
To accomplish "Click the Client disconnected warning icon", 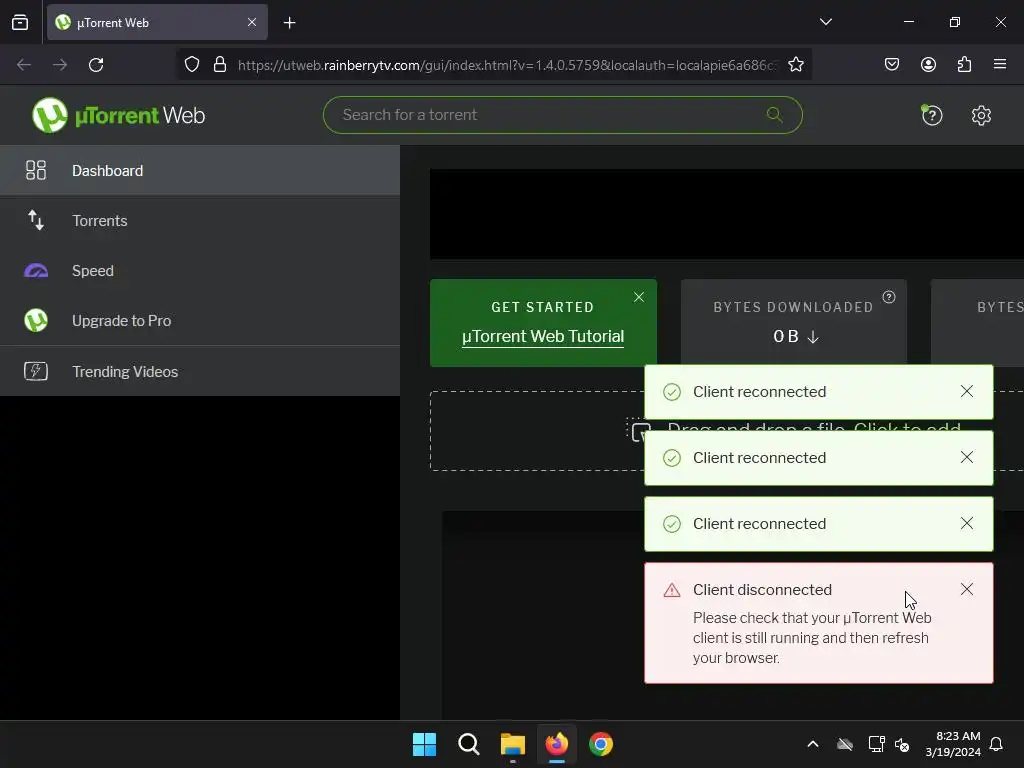I will pyautogui.click(x=671, y=590).
